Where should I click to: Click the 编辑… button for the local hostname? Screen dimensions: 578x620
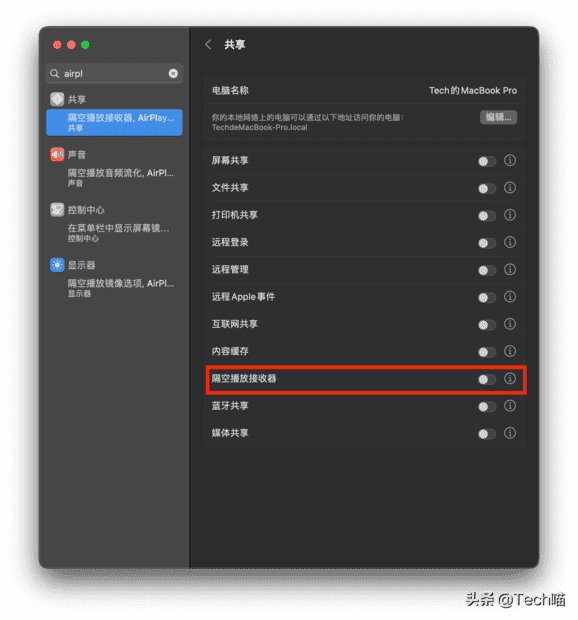click(498, 117)
